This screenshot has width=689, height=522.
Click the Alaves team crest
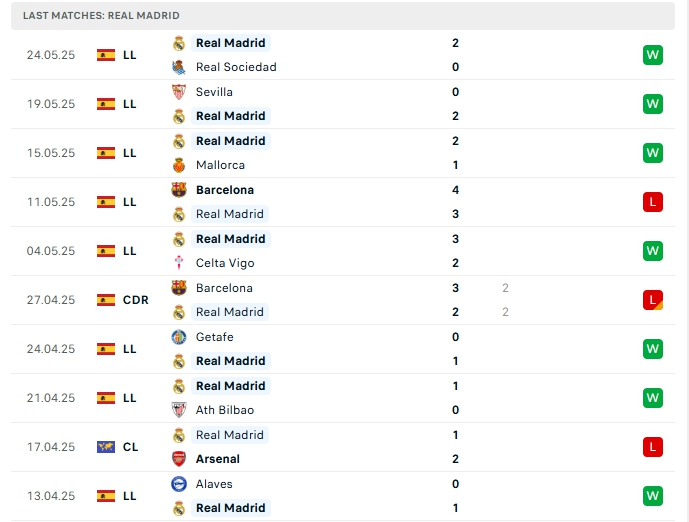click(x=179, y=484)
